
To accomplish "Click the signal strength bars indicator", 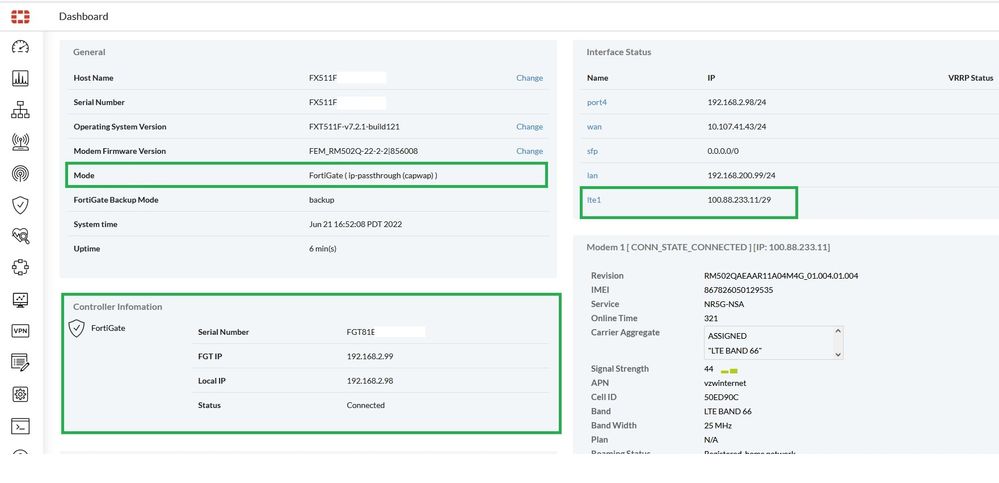I will pos(729,371).
